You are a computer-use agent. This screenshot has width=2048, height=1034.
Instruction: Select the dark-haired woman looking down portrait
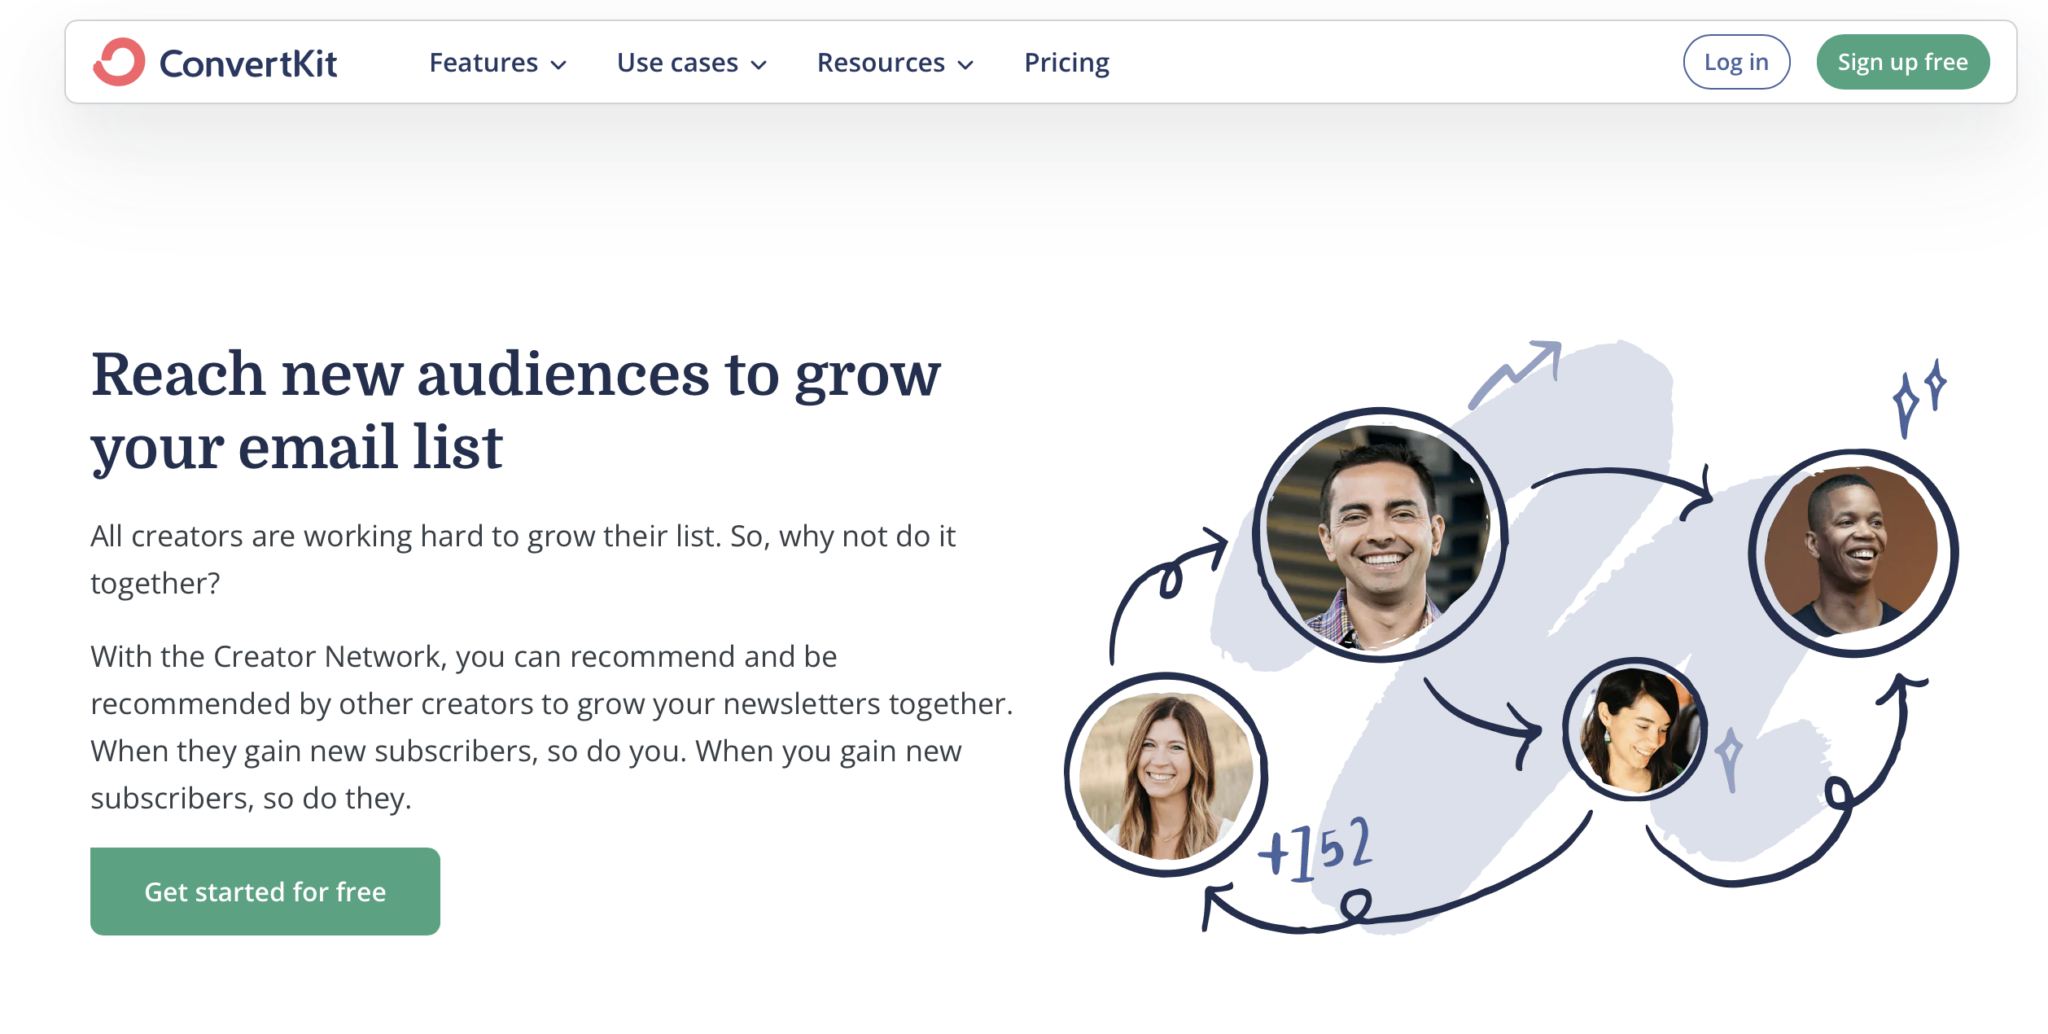1635,730
